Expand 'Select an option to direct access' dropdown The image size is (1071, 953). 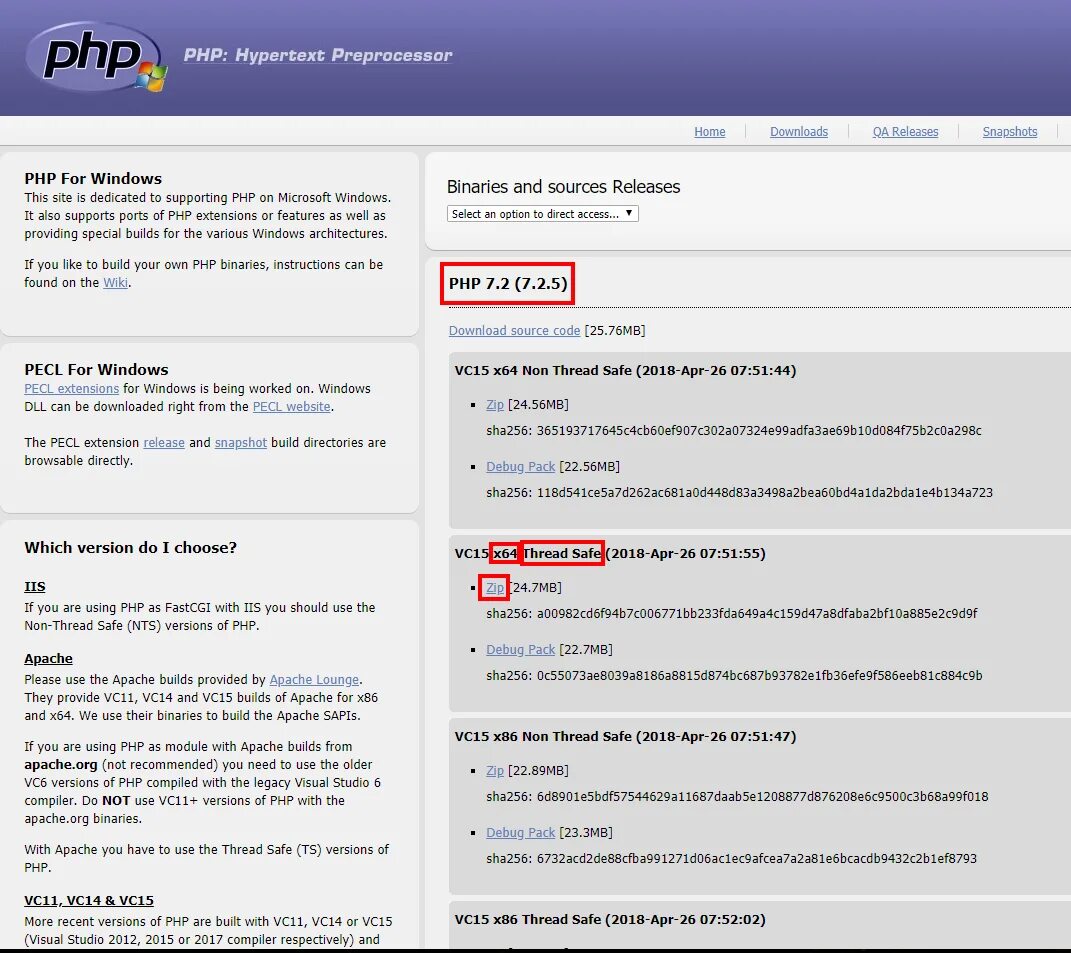pos(543,214)
